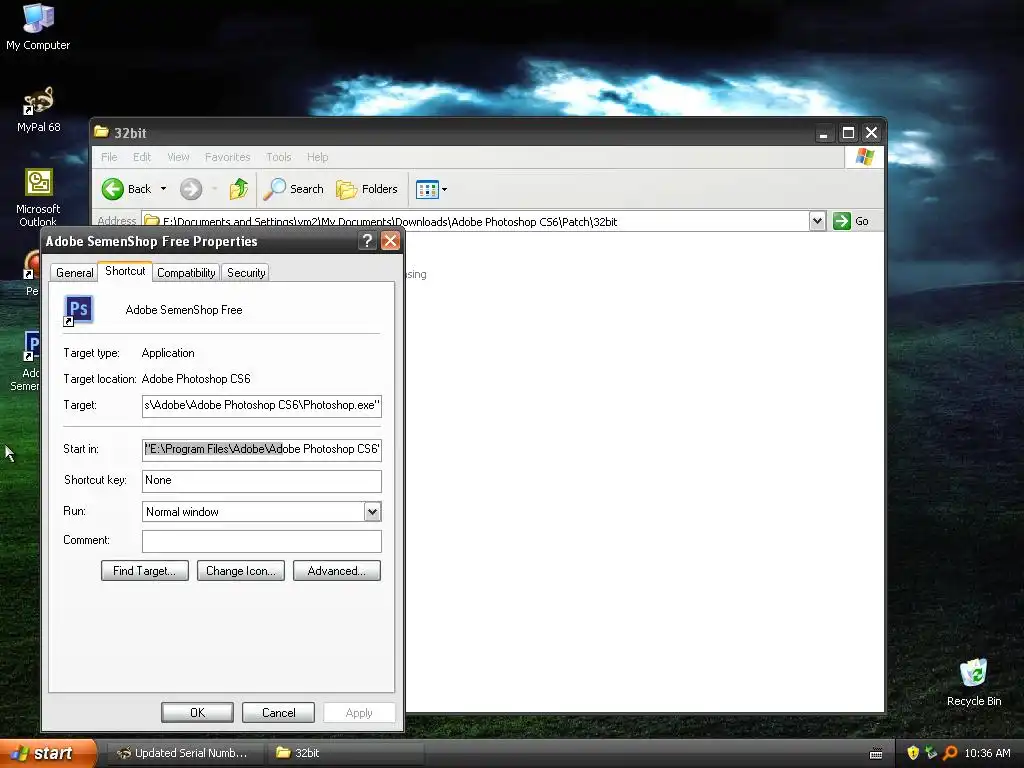Click the Start in field
This screenshot has height=768, width=1024.
262,449
